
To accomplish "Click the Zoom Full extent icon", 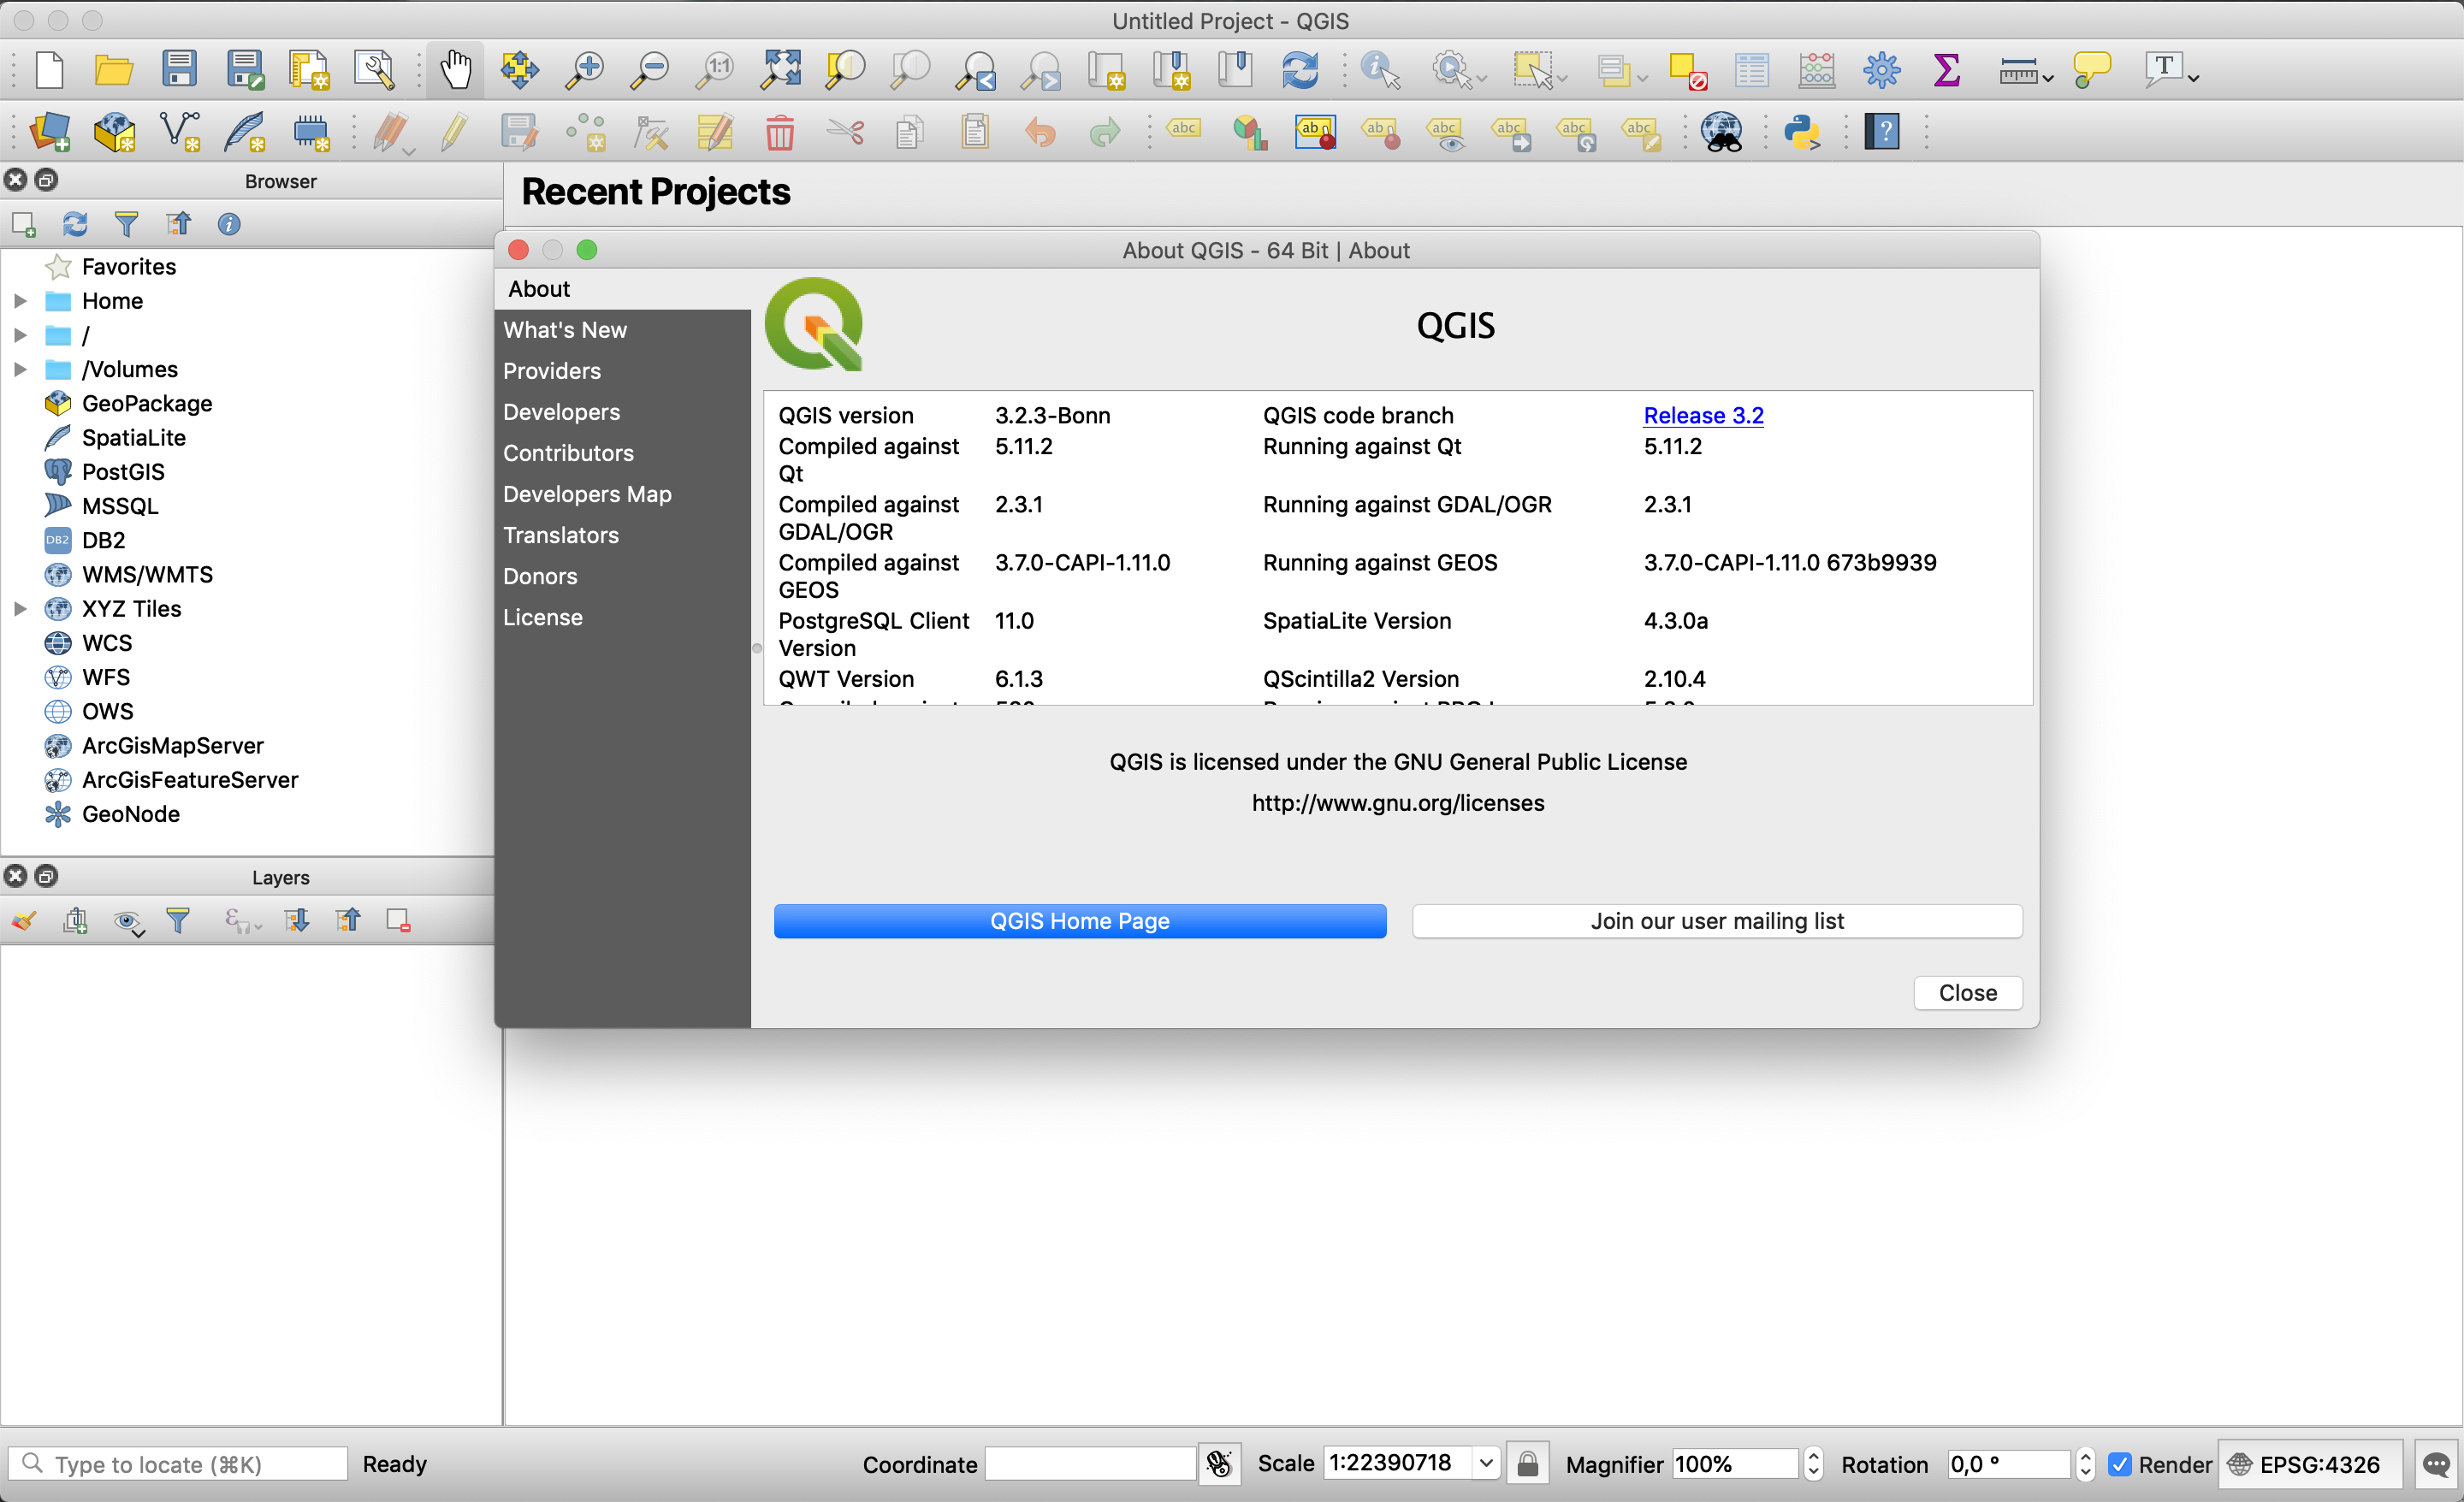I will [x=781, y=70].
